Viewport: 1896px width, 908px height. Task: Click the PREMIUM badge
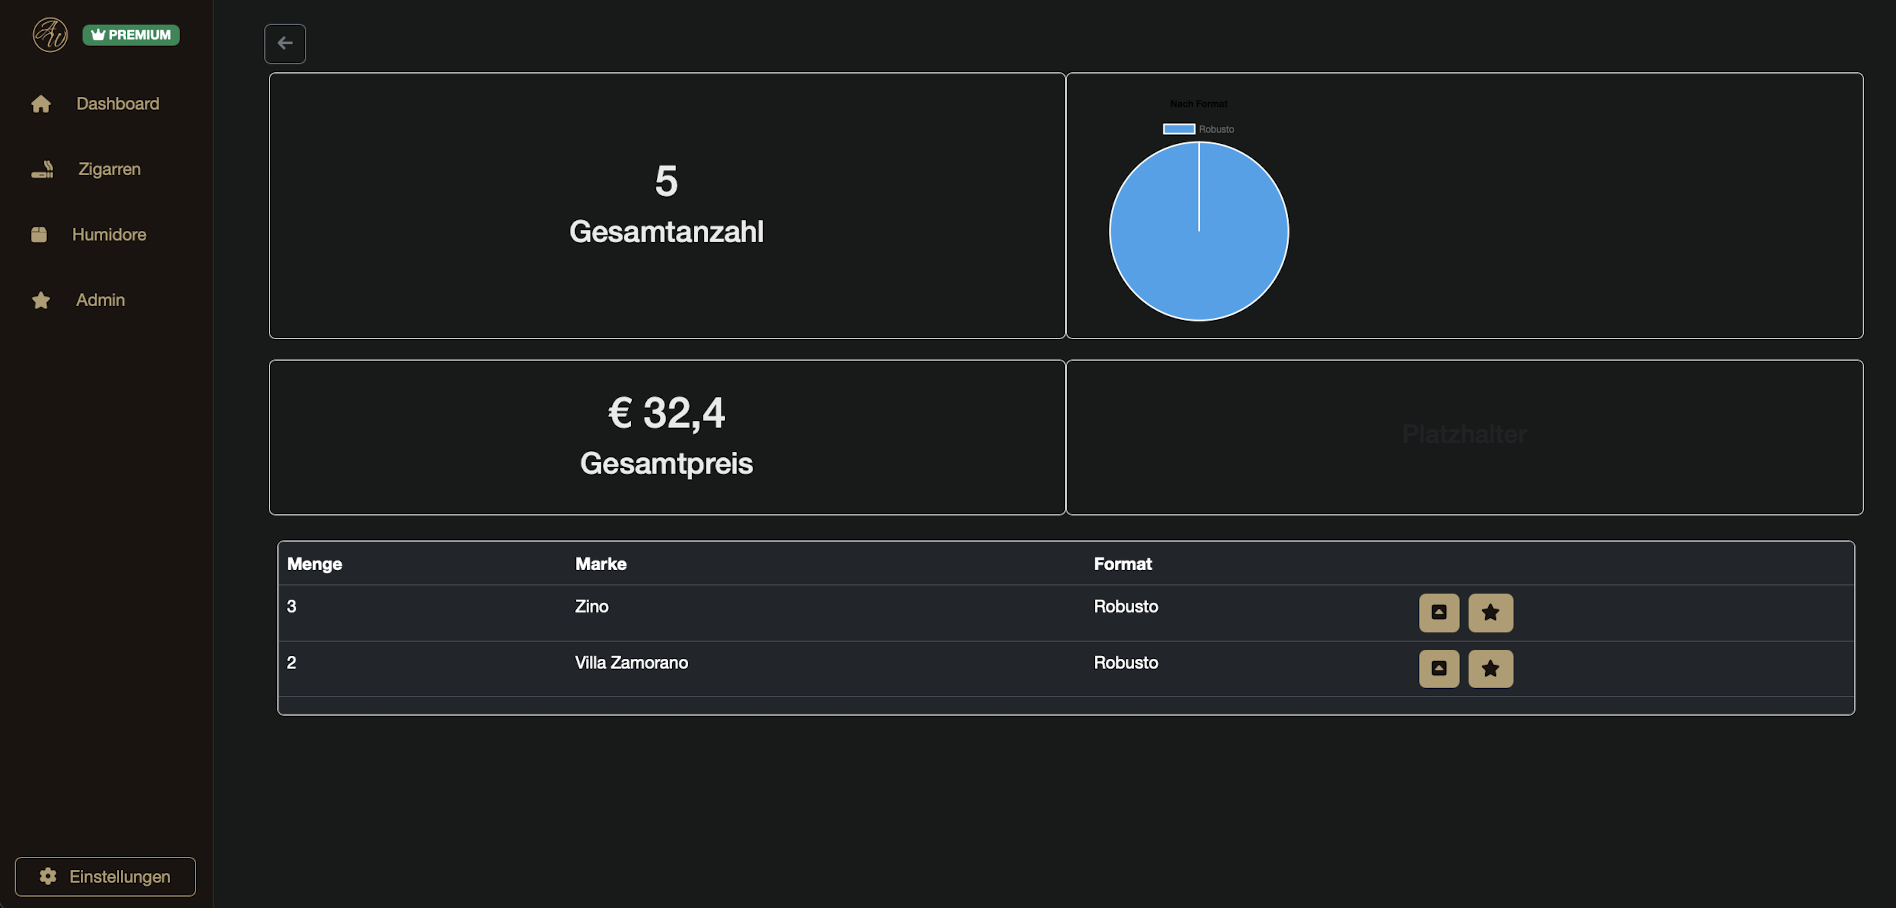(x=131, y=35)
